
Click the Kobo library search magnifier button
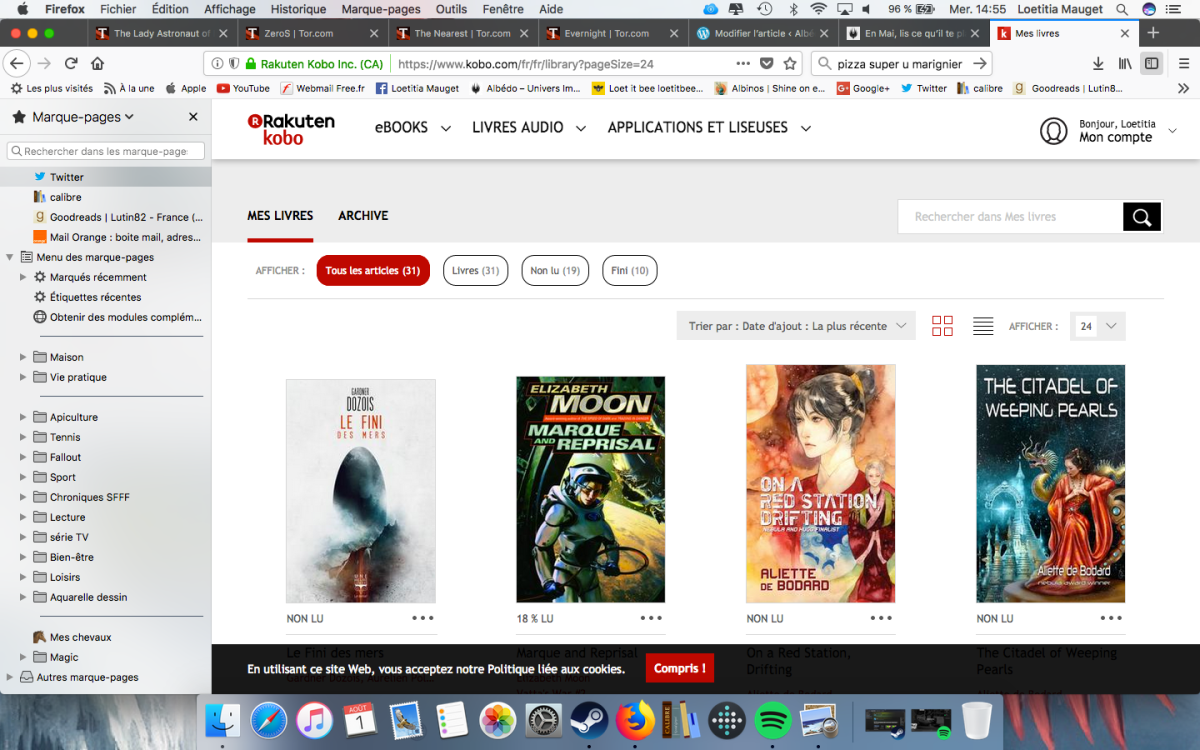point(1142,217)
